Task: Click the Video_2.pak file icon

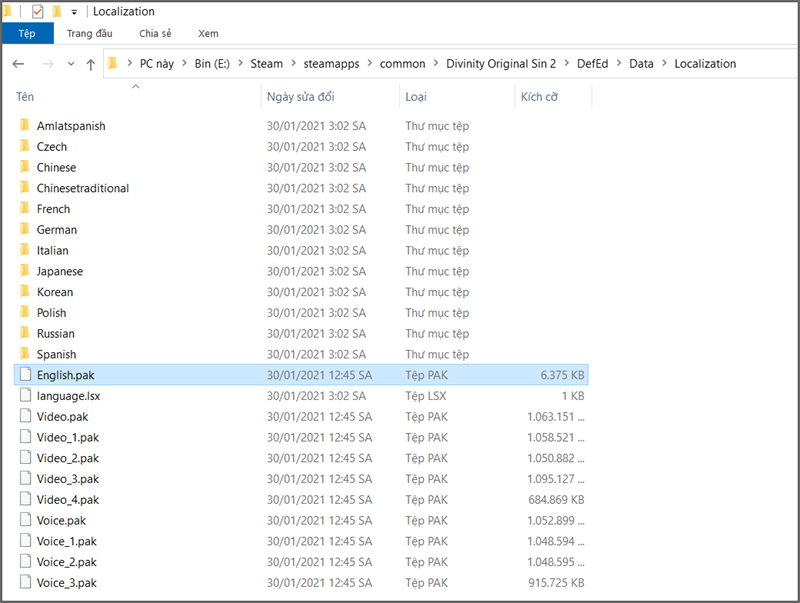Action: (25, 458)
